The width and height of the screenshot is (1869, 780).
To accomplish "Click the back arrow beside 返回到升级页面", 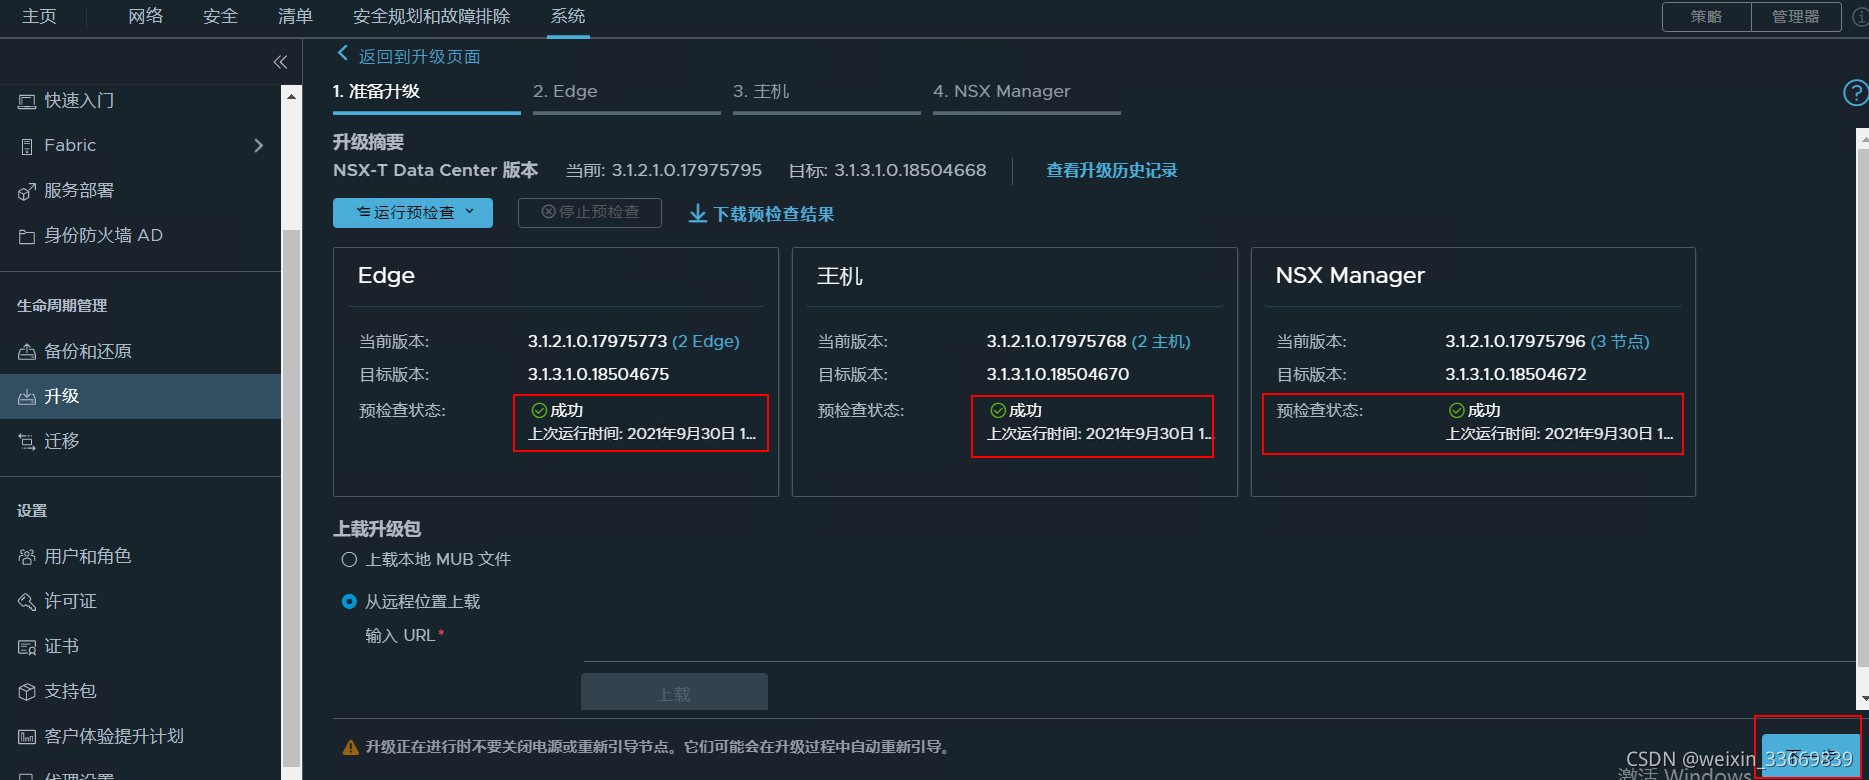I will click(343, 54).
